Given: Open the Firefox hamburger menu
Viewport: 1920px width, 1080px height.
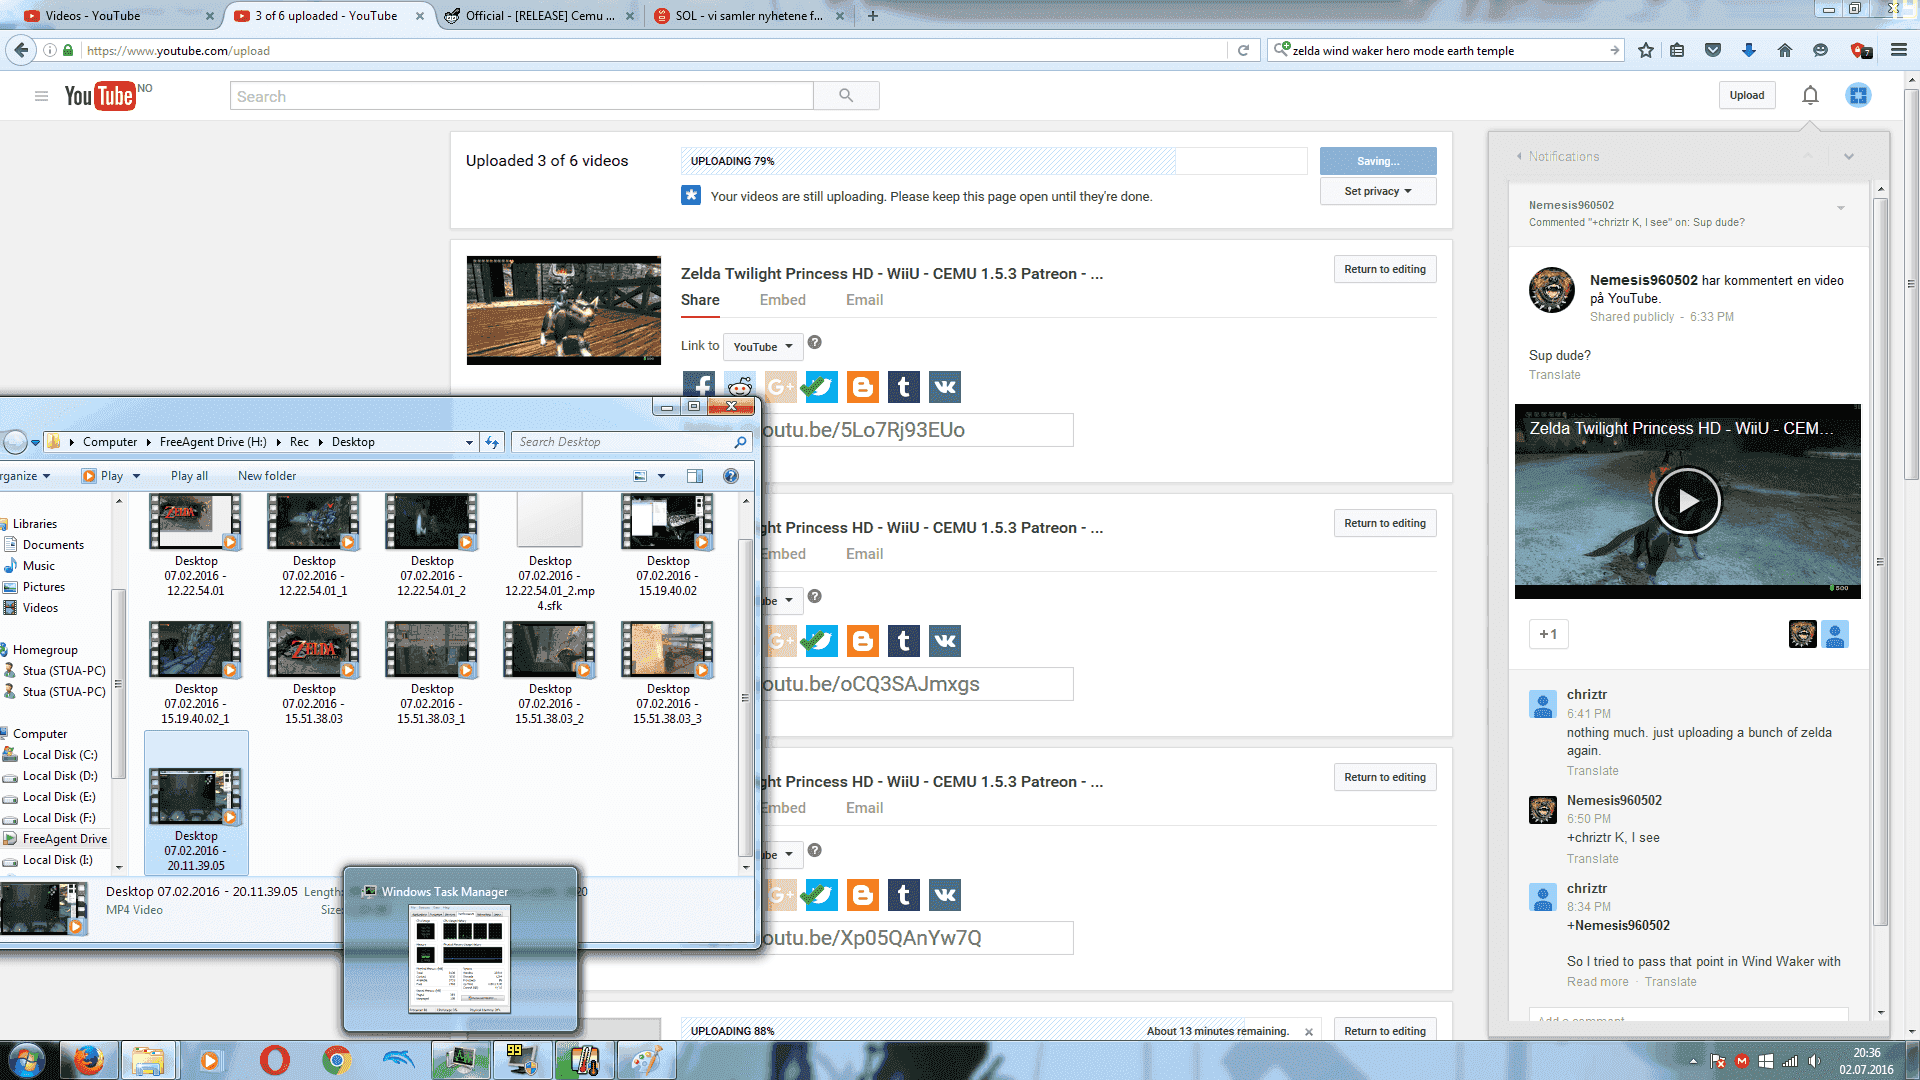Looking at the screenshot, I should (1899, 50).
